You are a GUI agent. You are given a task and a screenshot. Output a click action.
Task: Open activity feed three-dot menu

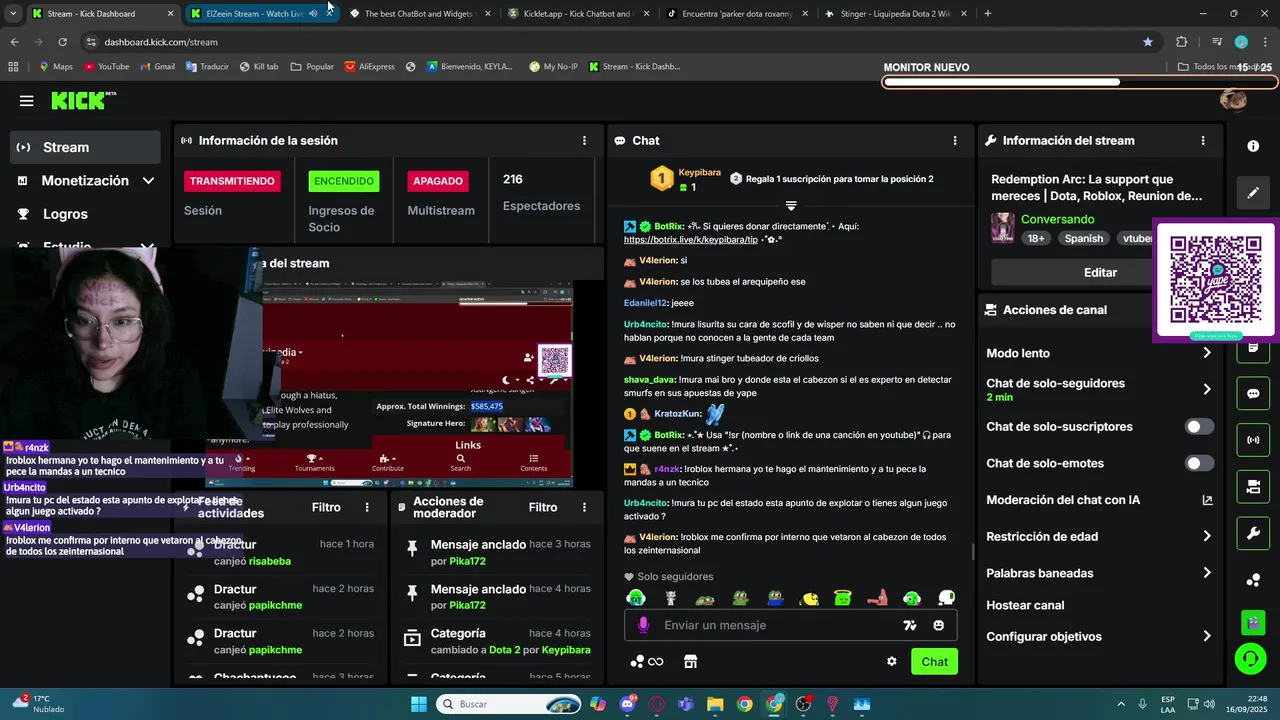pyautogui.click(x=367, y=508)
